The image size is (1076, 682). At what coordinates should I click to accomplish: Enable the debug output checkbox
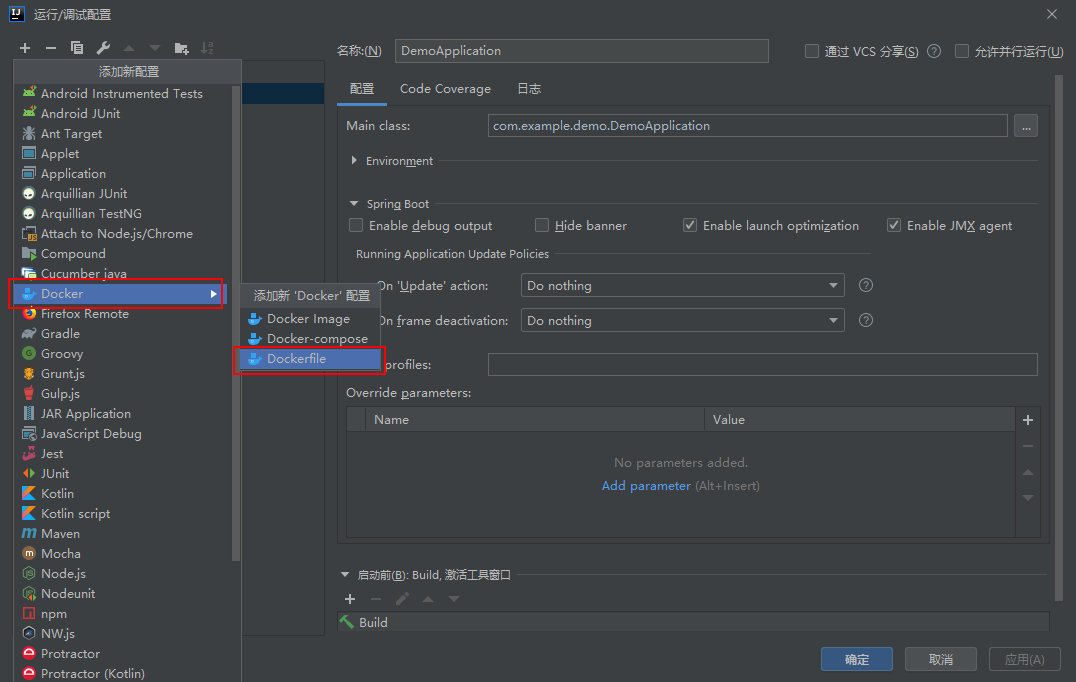pyautogui.click(x=356, y=226)
